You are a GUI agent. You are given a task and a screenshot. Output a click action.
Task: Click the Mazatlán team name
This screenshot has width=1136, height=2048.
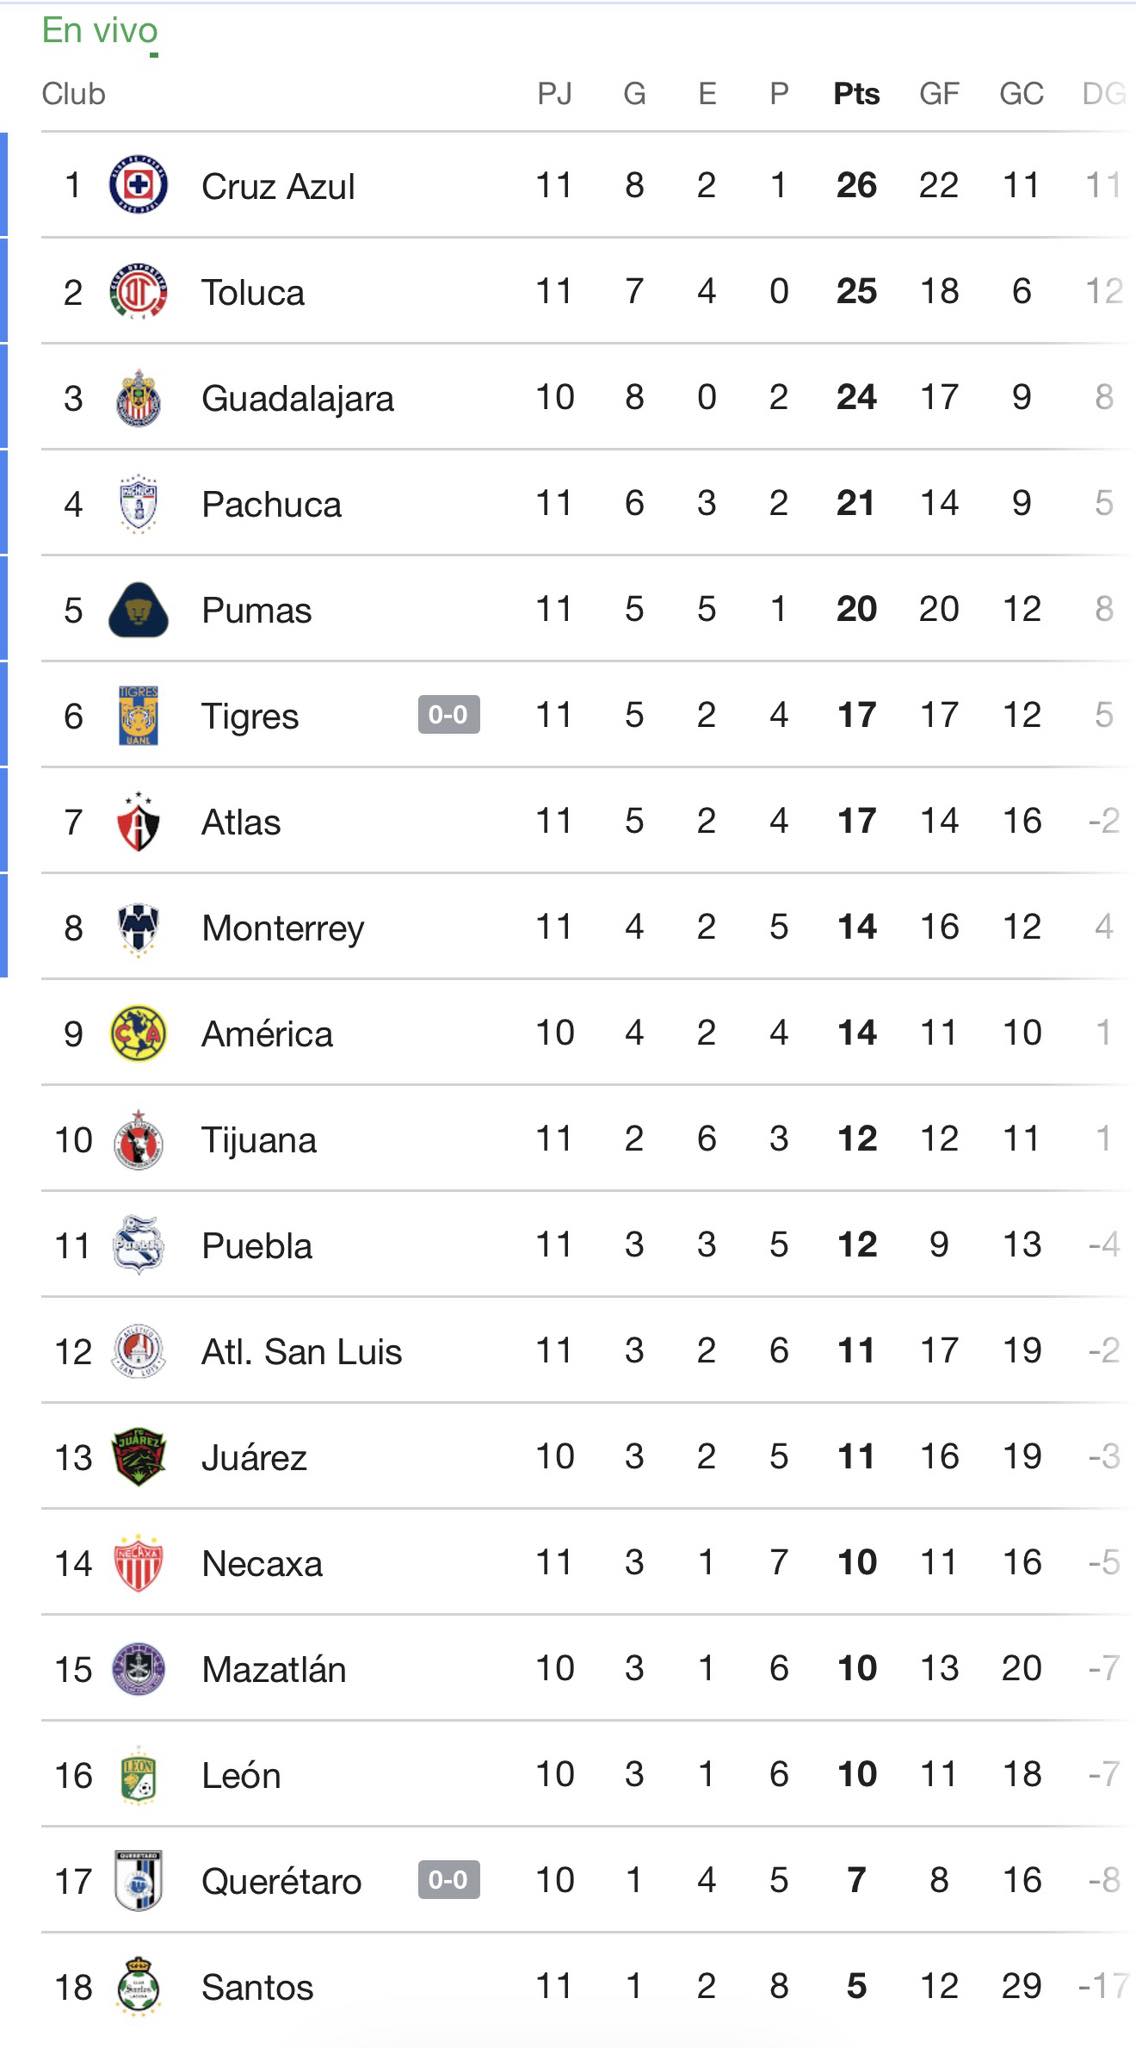[273, 1670]
